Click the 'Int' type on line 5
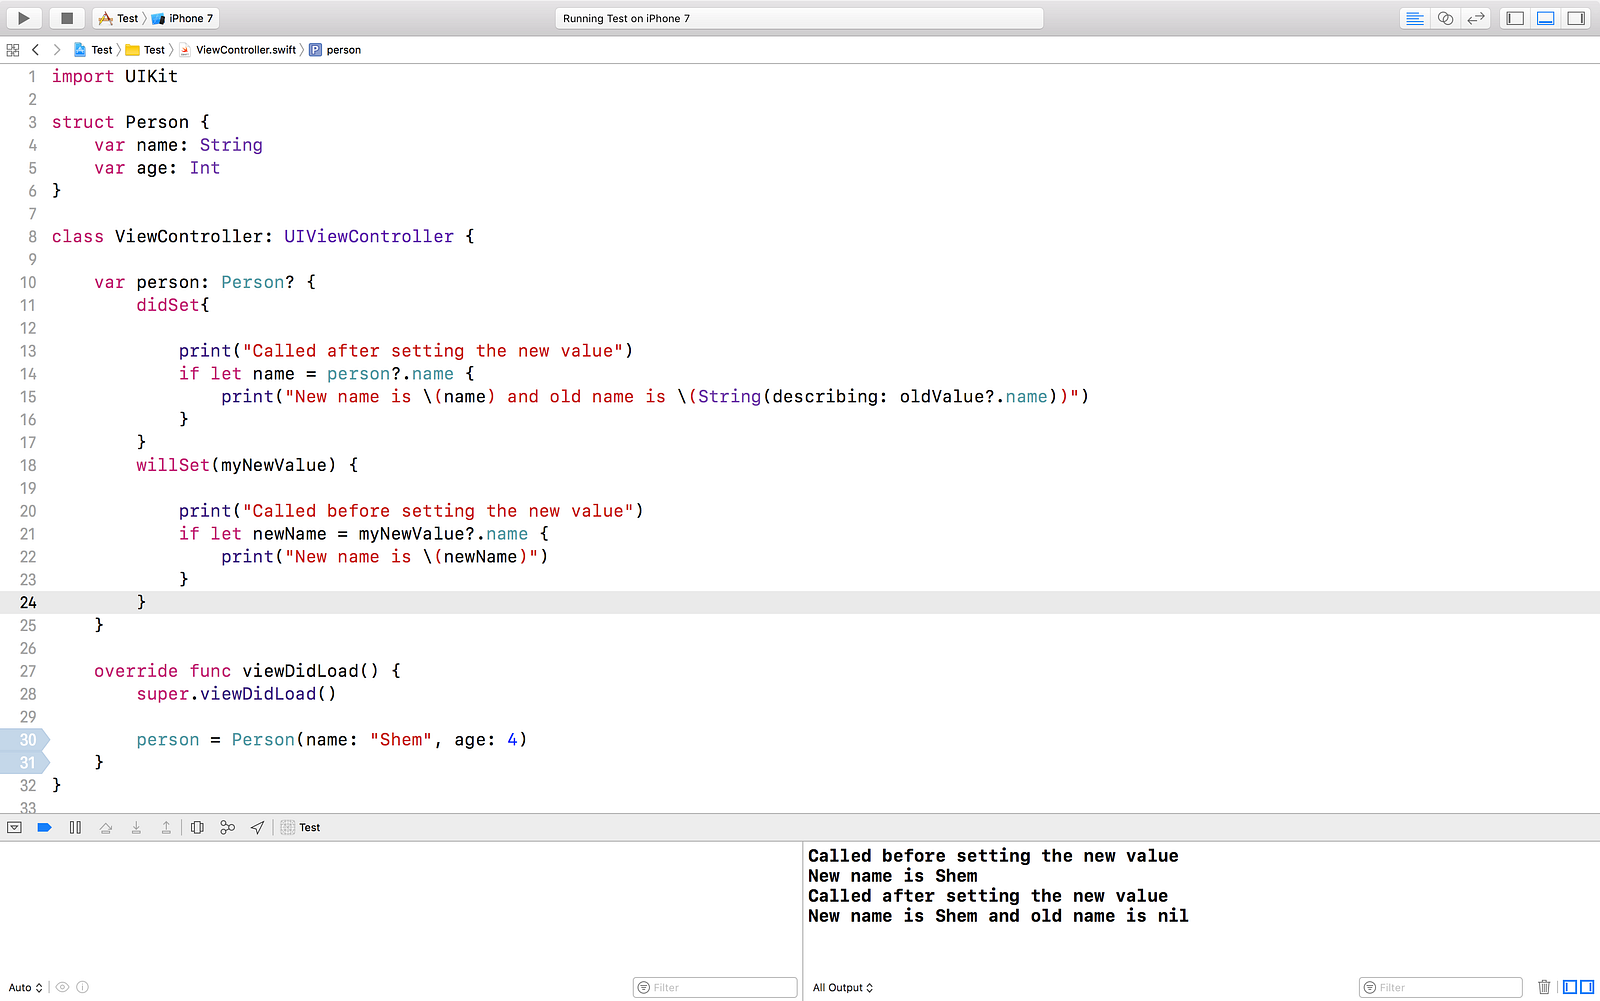 205,169
